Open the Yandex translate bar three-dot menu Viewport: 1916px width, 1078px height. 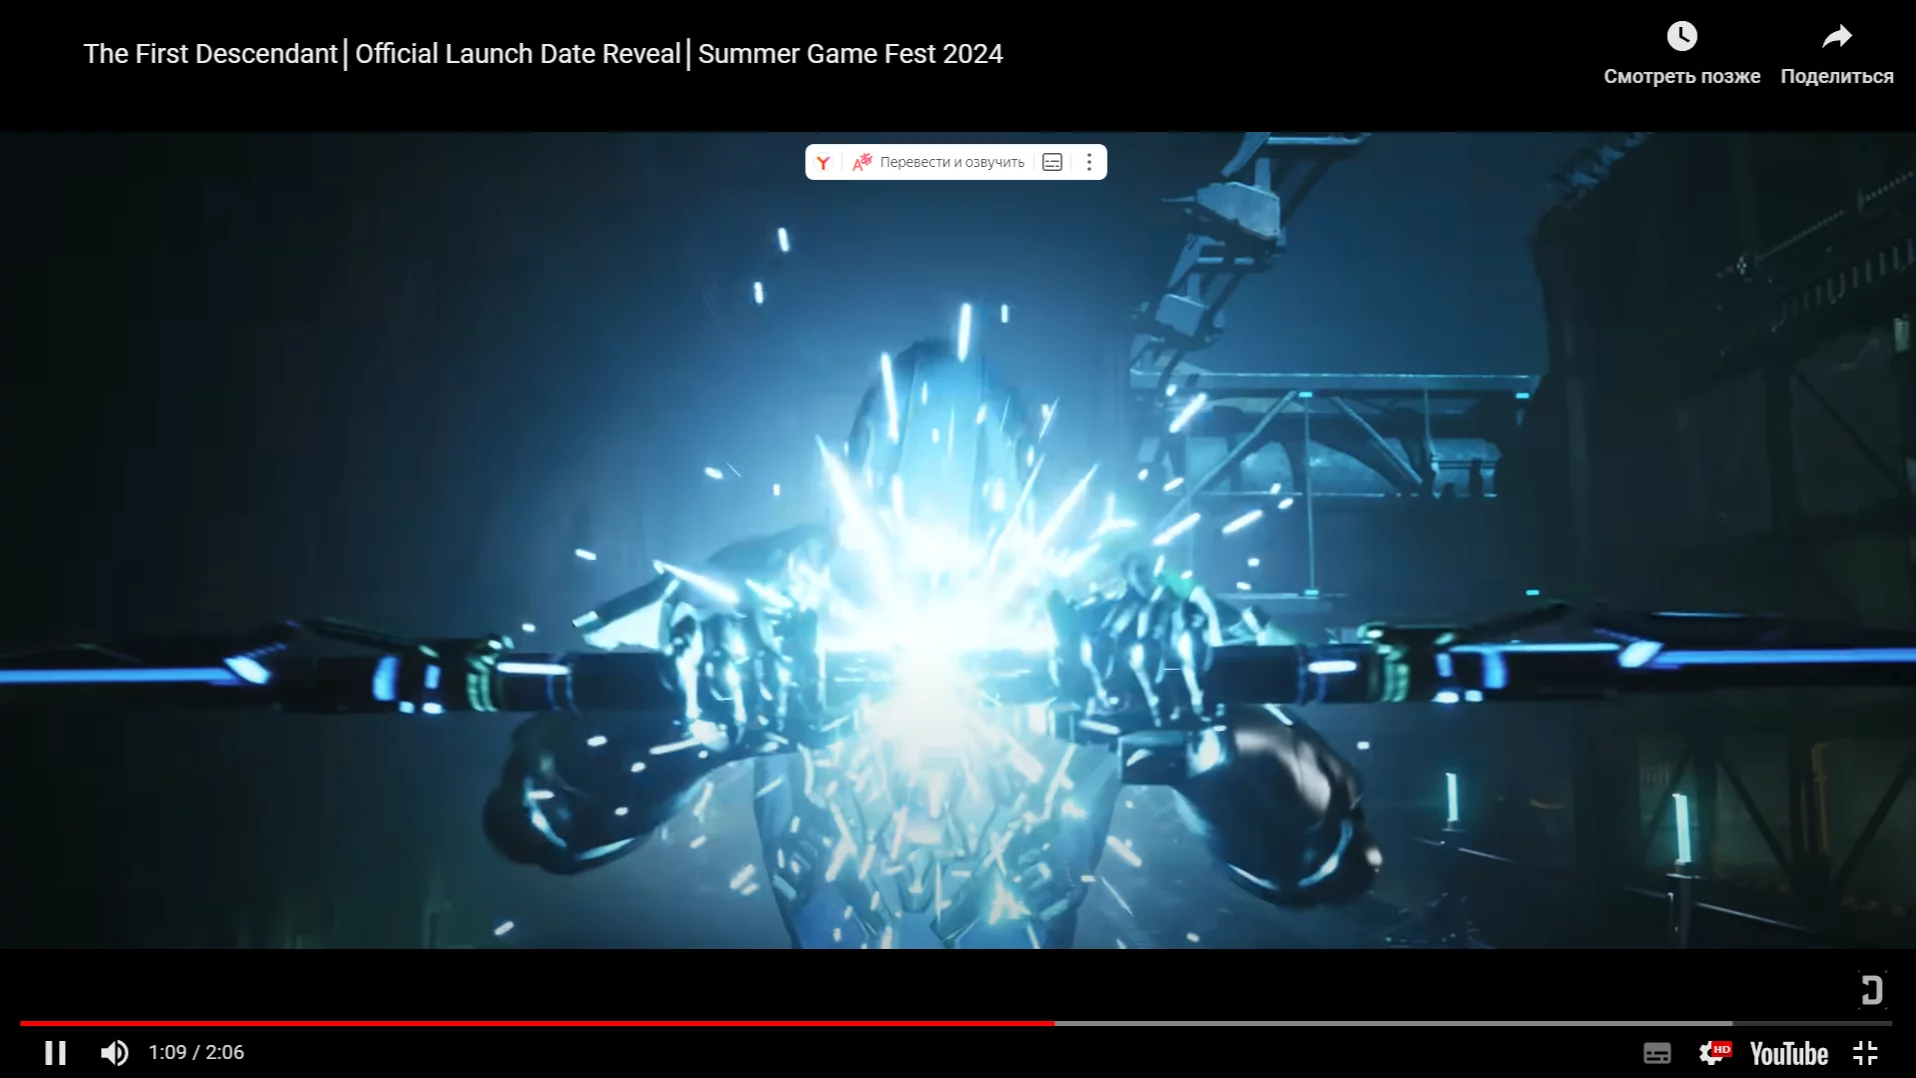point(1089,162)
